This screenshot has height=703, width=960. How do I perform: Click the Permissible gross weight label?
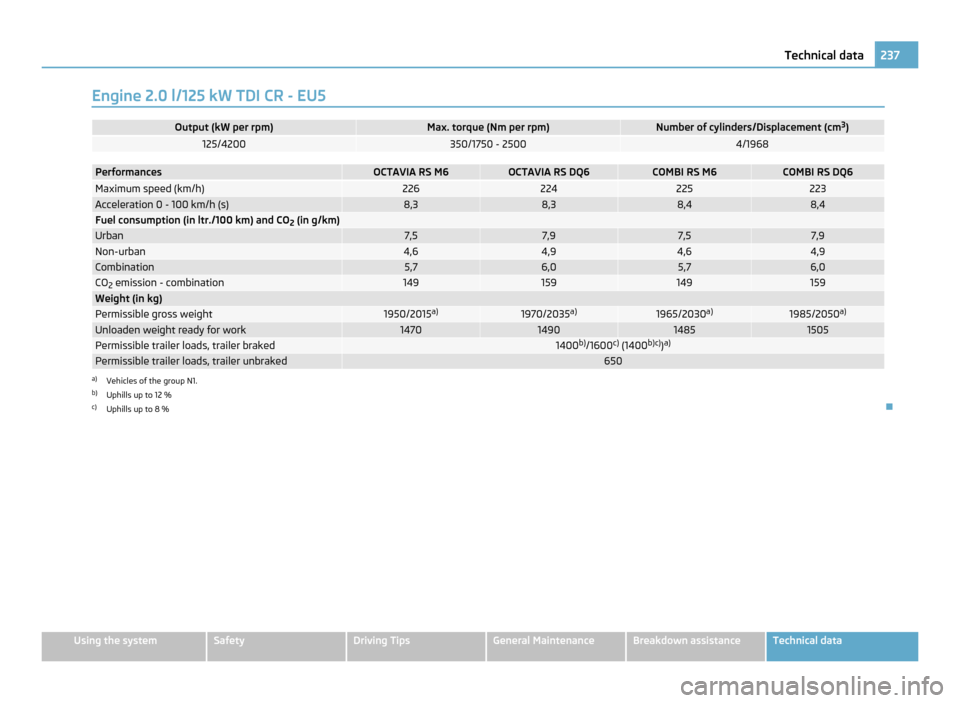pos(154,314)
